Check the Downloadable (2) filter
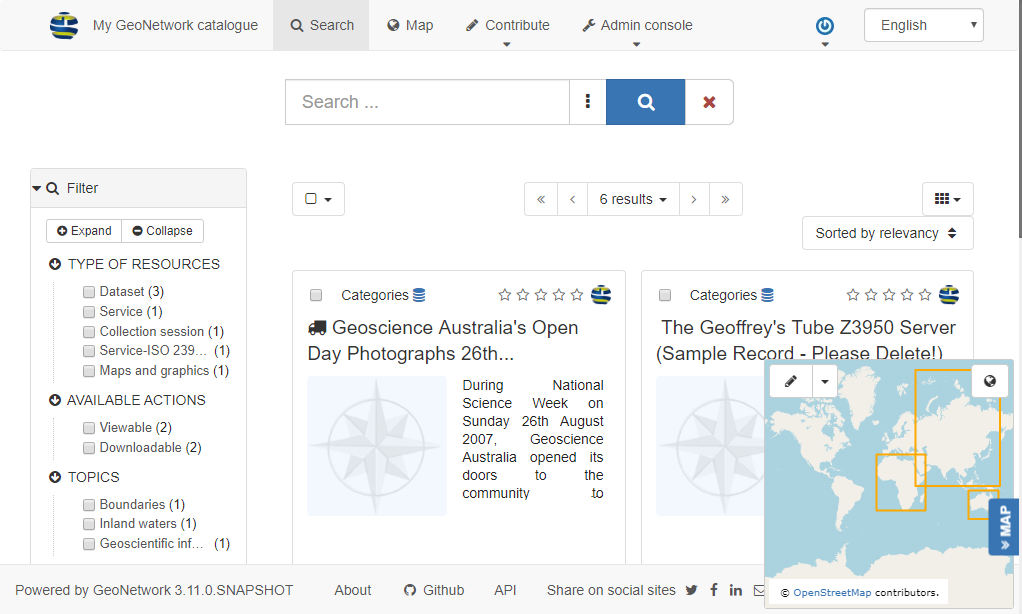This screenshot has width=1022, height=614. (x=89, y=448)
